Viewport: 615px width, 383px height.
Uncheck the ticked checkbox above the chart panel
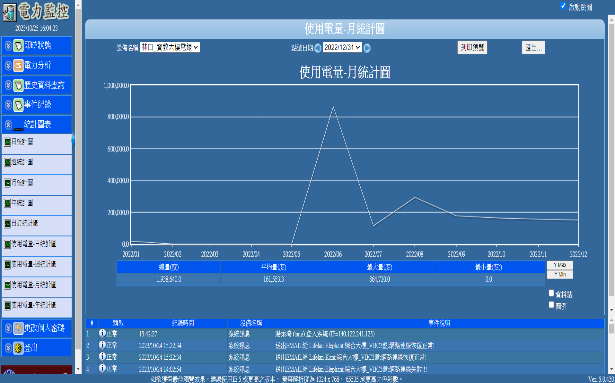coord(563,6)
